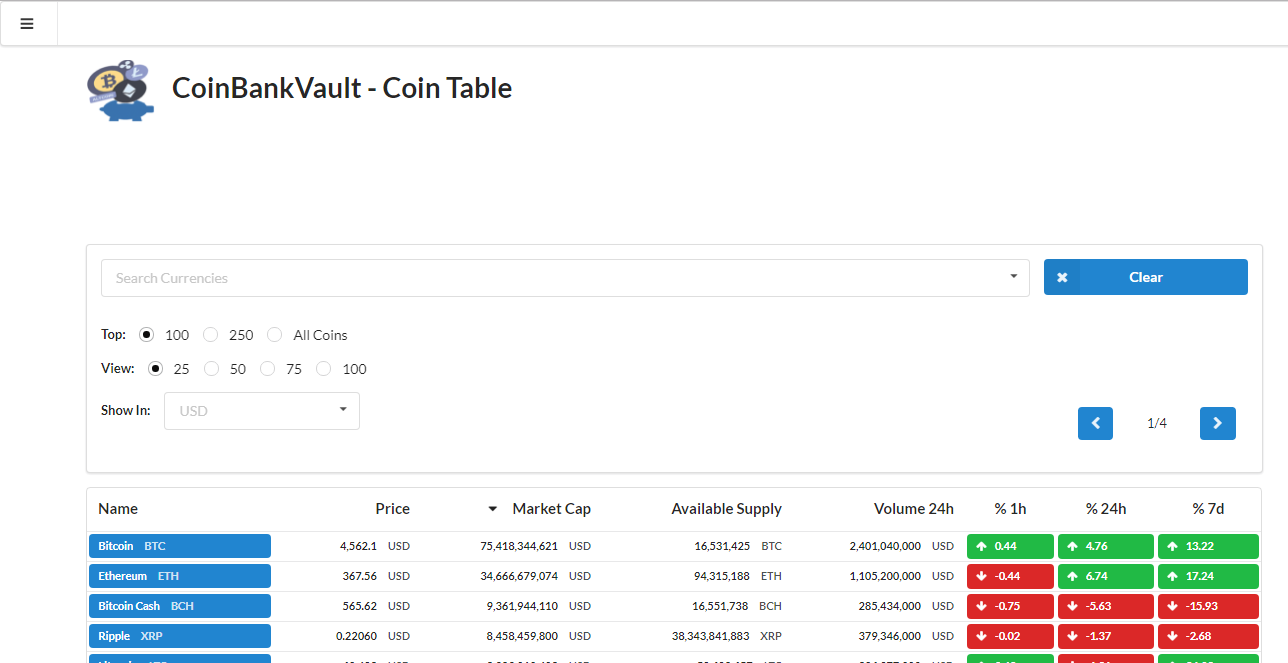
Task: Click the CoinBankVault piggy bank logo
Action: [120, 90]
